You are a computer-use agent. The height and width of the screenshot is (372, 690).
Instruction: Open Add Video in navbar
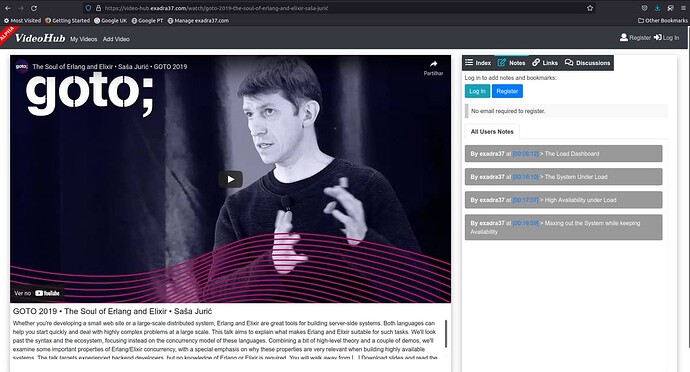click(116, 39)
